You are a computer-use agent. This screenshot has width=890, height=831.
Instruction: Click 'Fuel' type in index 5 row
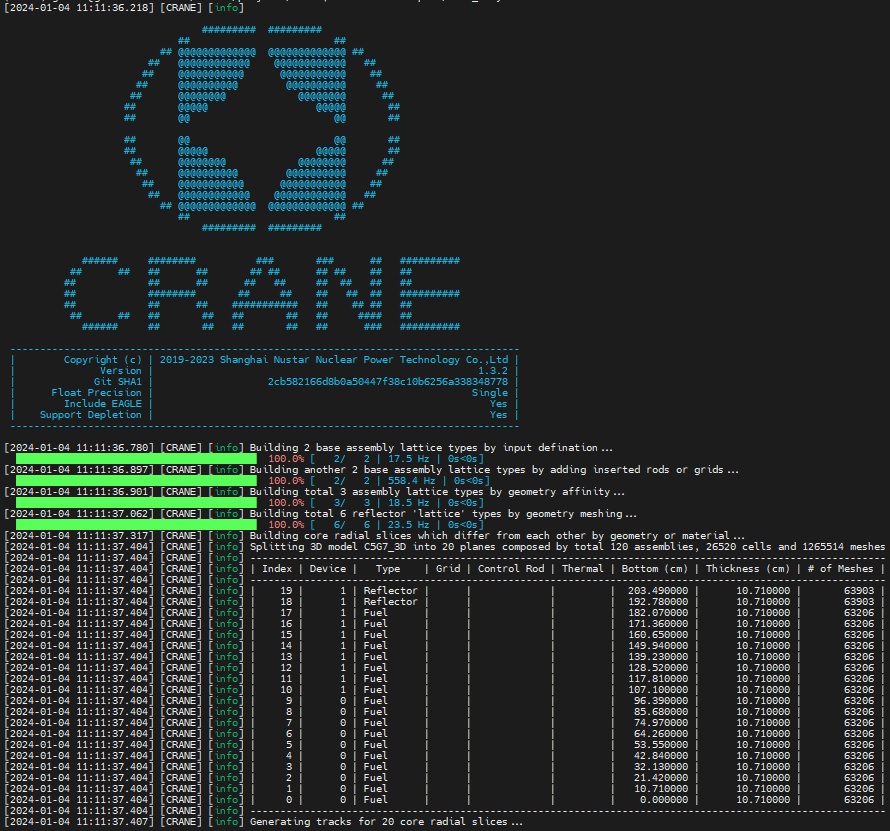(x=375, y=745)
